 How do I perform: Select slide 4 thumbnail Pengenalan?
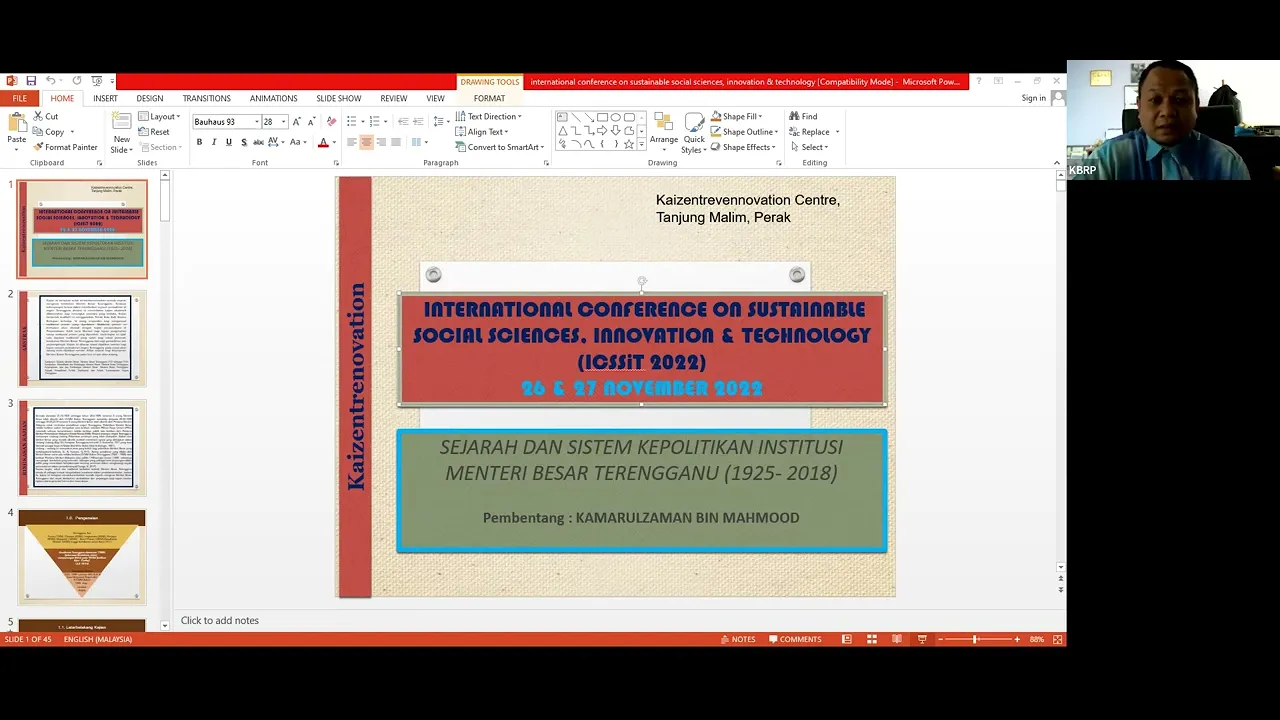pyautogui.click(x=82, y=557)
